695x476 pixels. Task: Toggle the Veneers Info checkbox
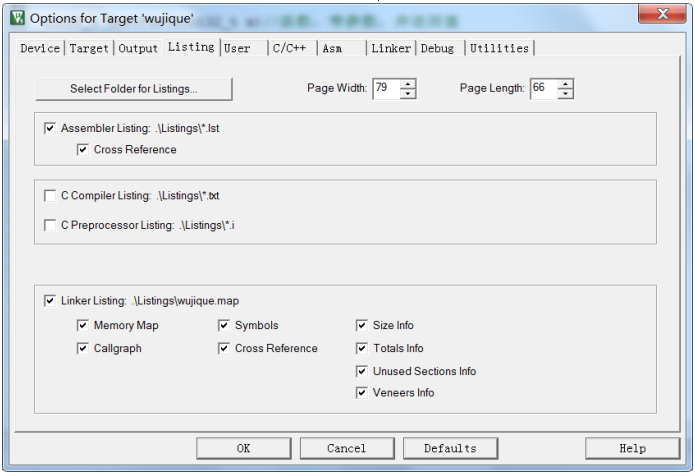[x=362, y=393]
